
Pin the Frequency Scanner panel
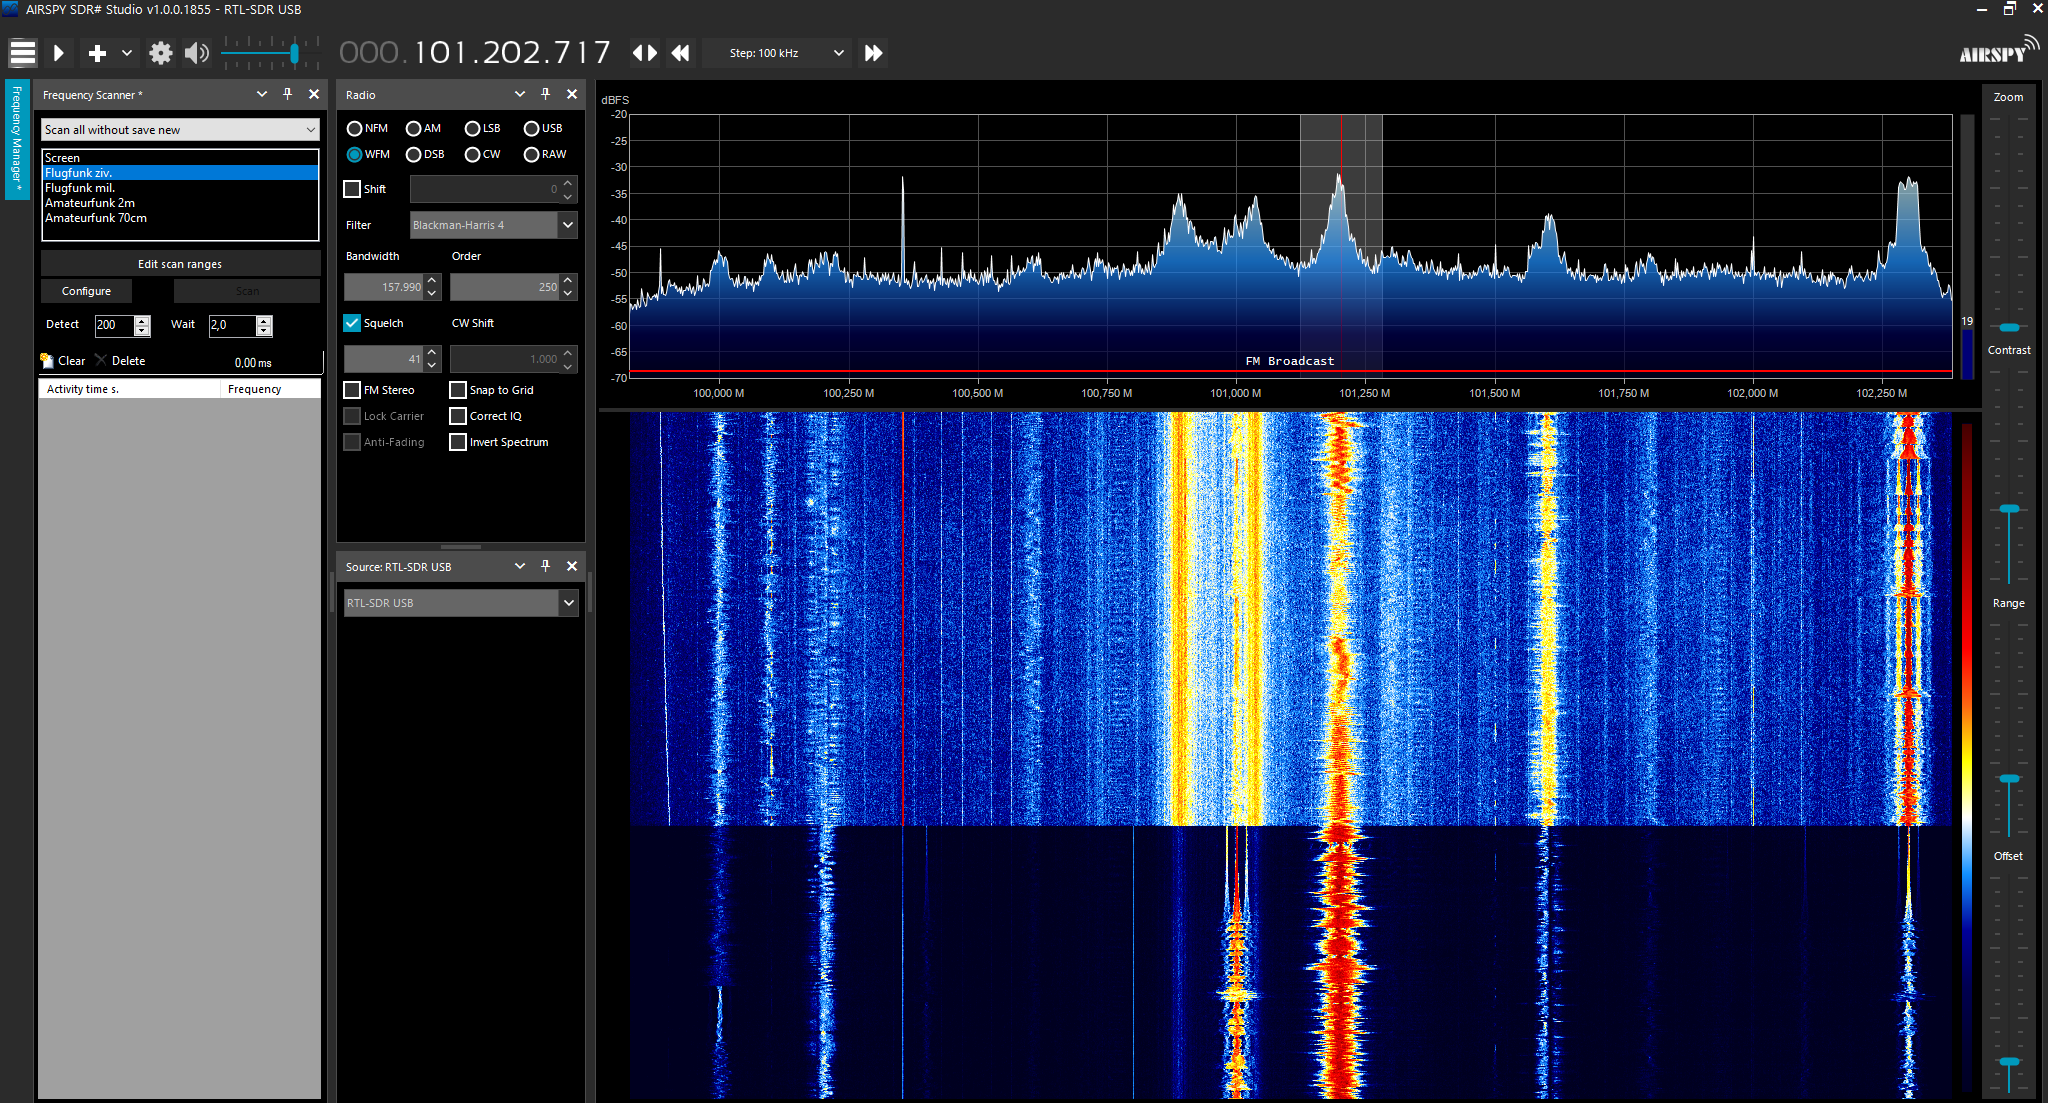click(288, 94)
